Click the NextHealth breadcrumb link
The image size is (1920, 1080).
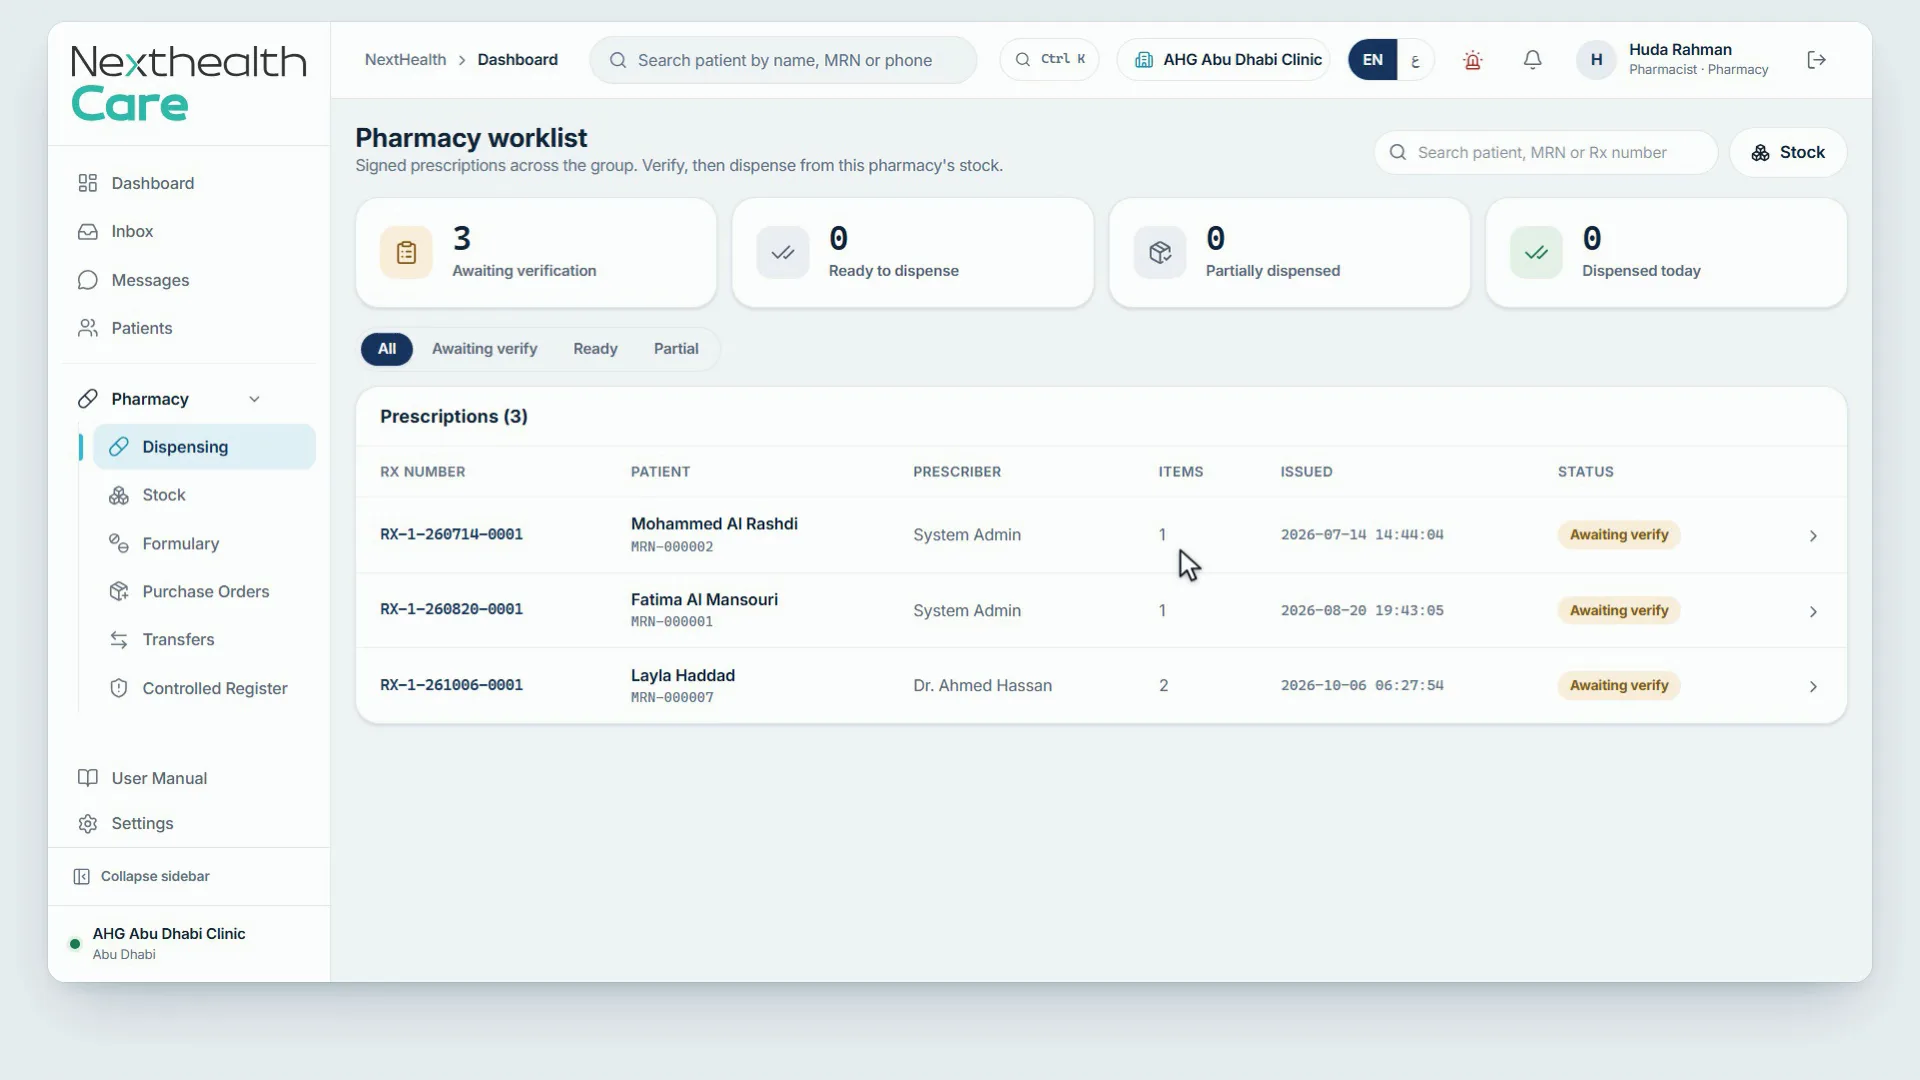tap(405, 60)
